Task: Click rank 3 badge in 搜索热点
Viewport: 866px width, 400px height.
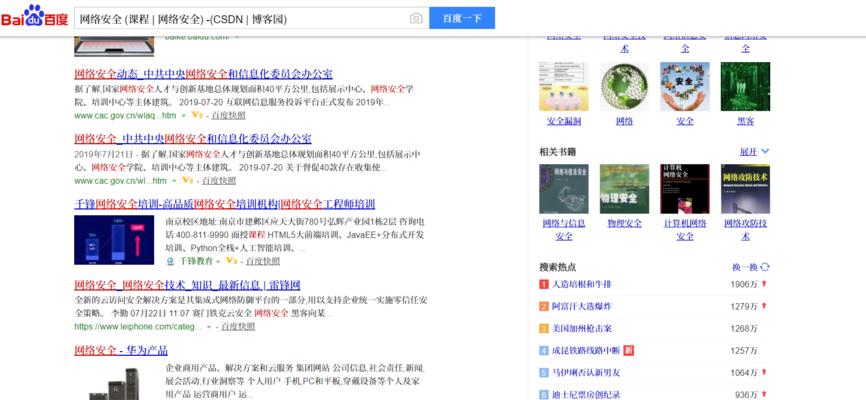Action: pos(544,329)
